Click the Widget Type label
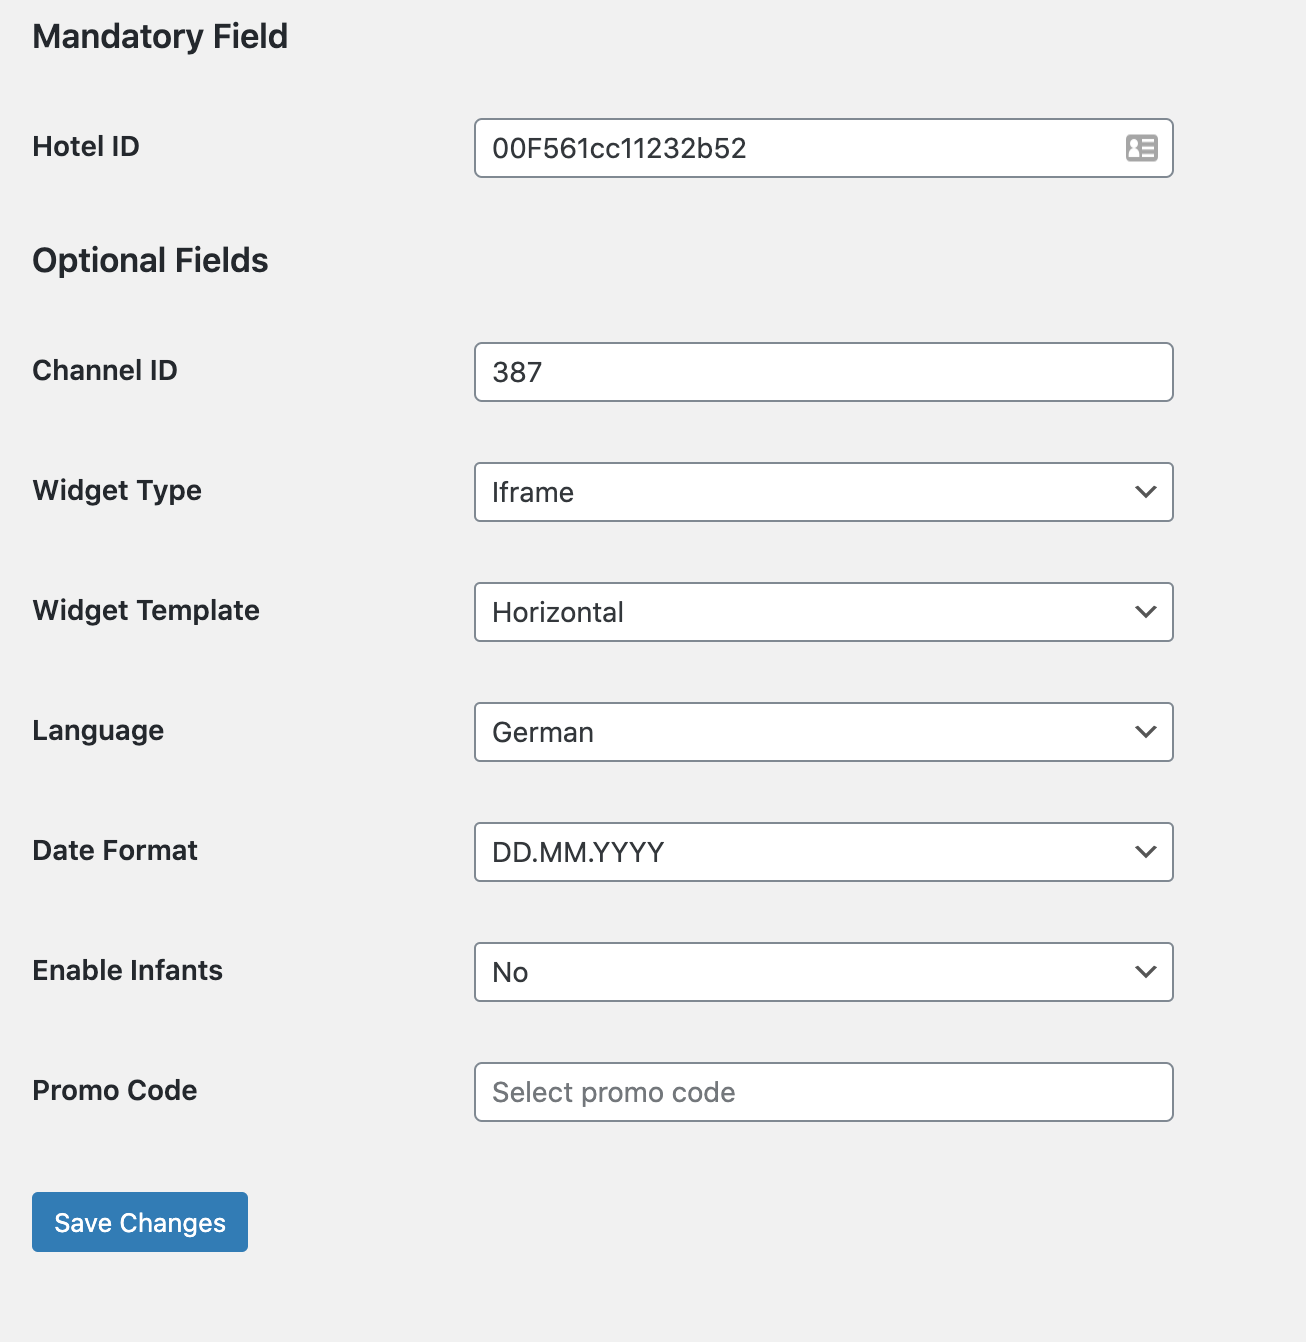This screenshot has height=1342, width=1306. 117,491
